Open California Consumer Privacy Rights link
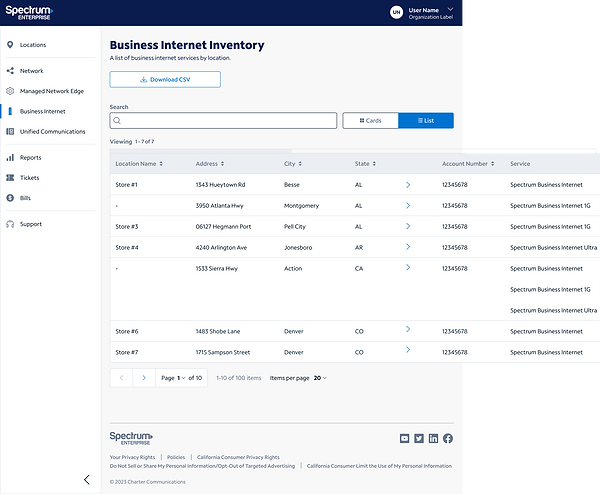 tap(238, 457)
